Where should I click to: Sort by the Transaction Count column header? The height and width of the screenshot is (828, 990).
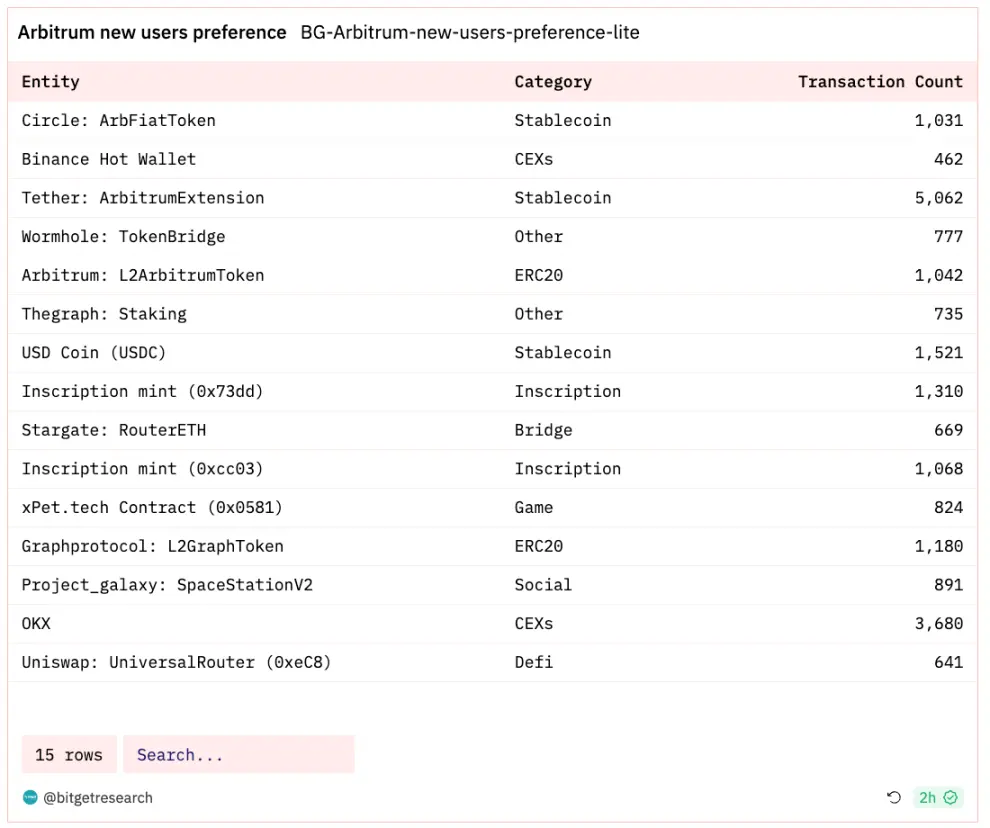pos(880,82)
